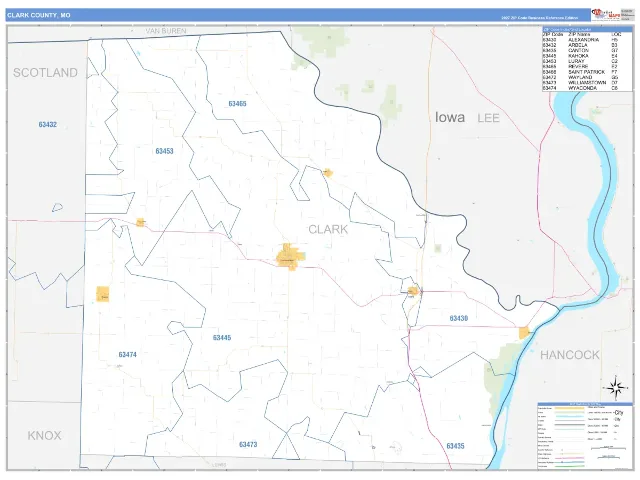Click the SCOTLAND county label
Viewport: 640px width, 480px height.
(45, 73)
